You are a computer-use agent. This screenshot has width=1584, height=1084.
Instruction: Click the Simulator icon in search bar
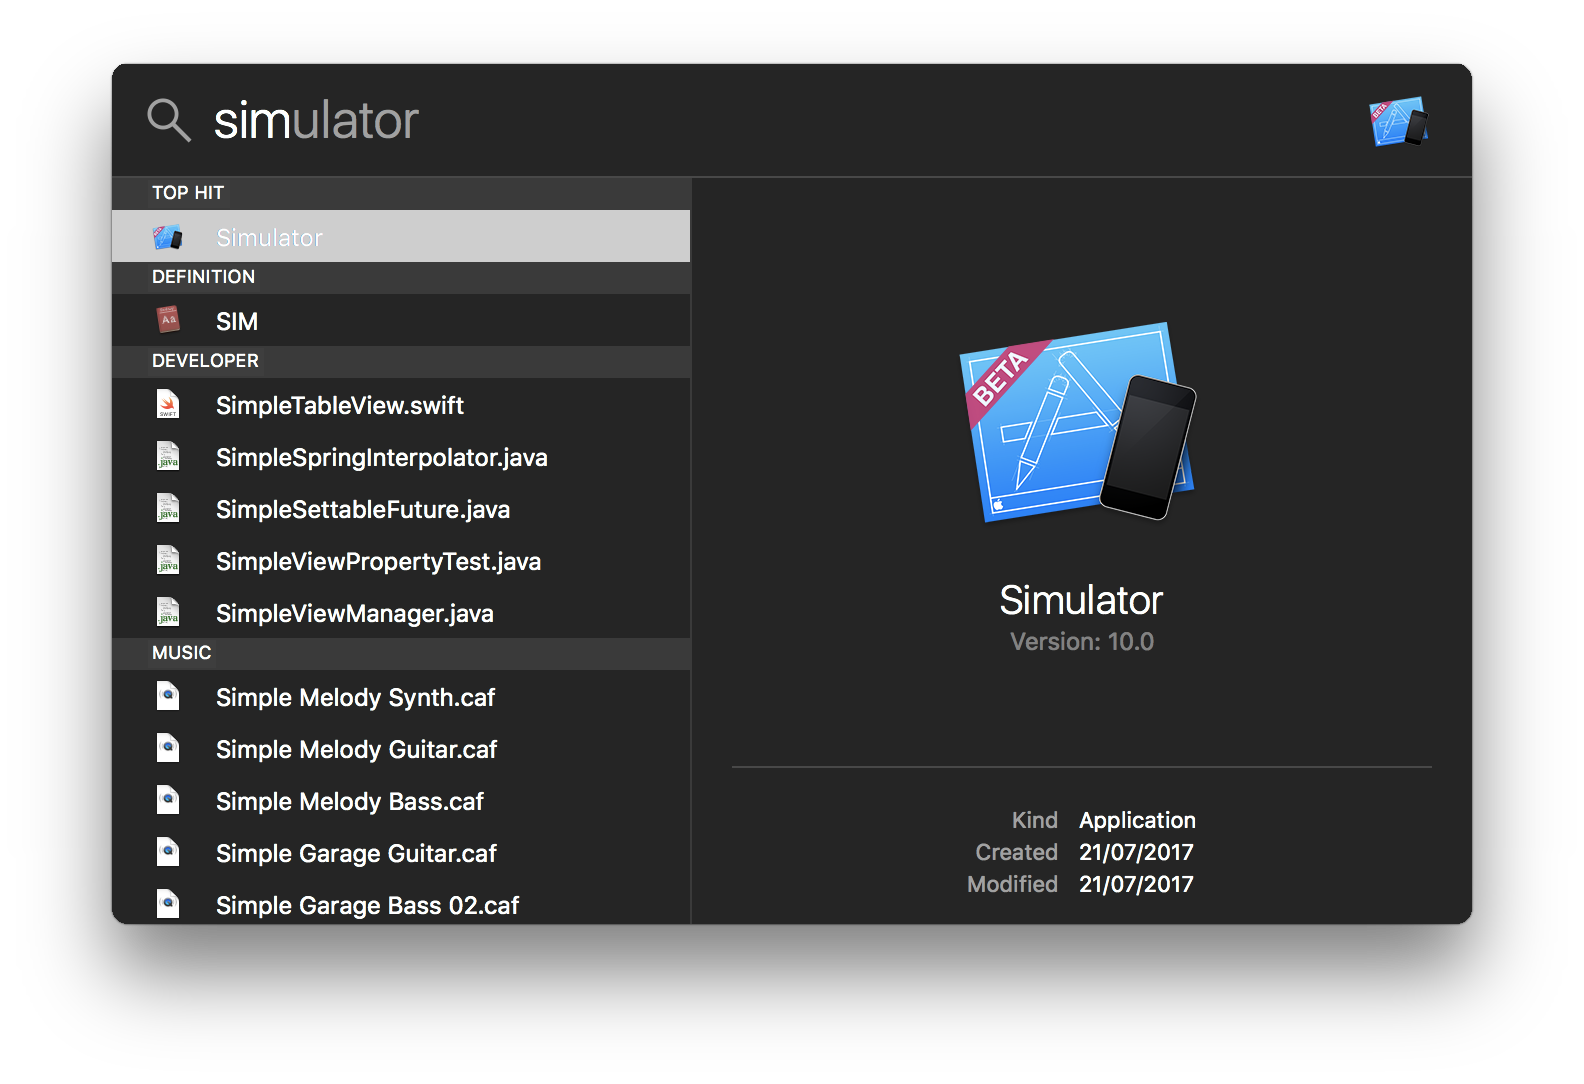coord(1398,121)
